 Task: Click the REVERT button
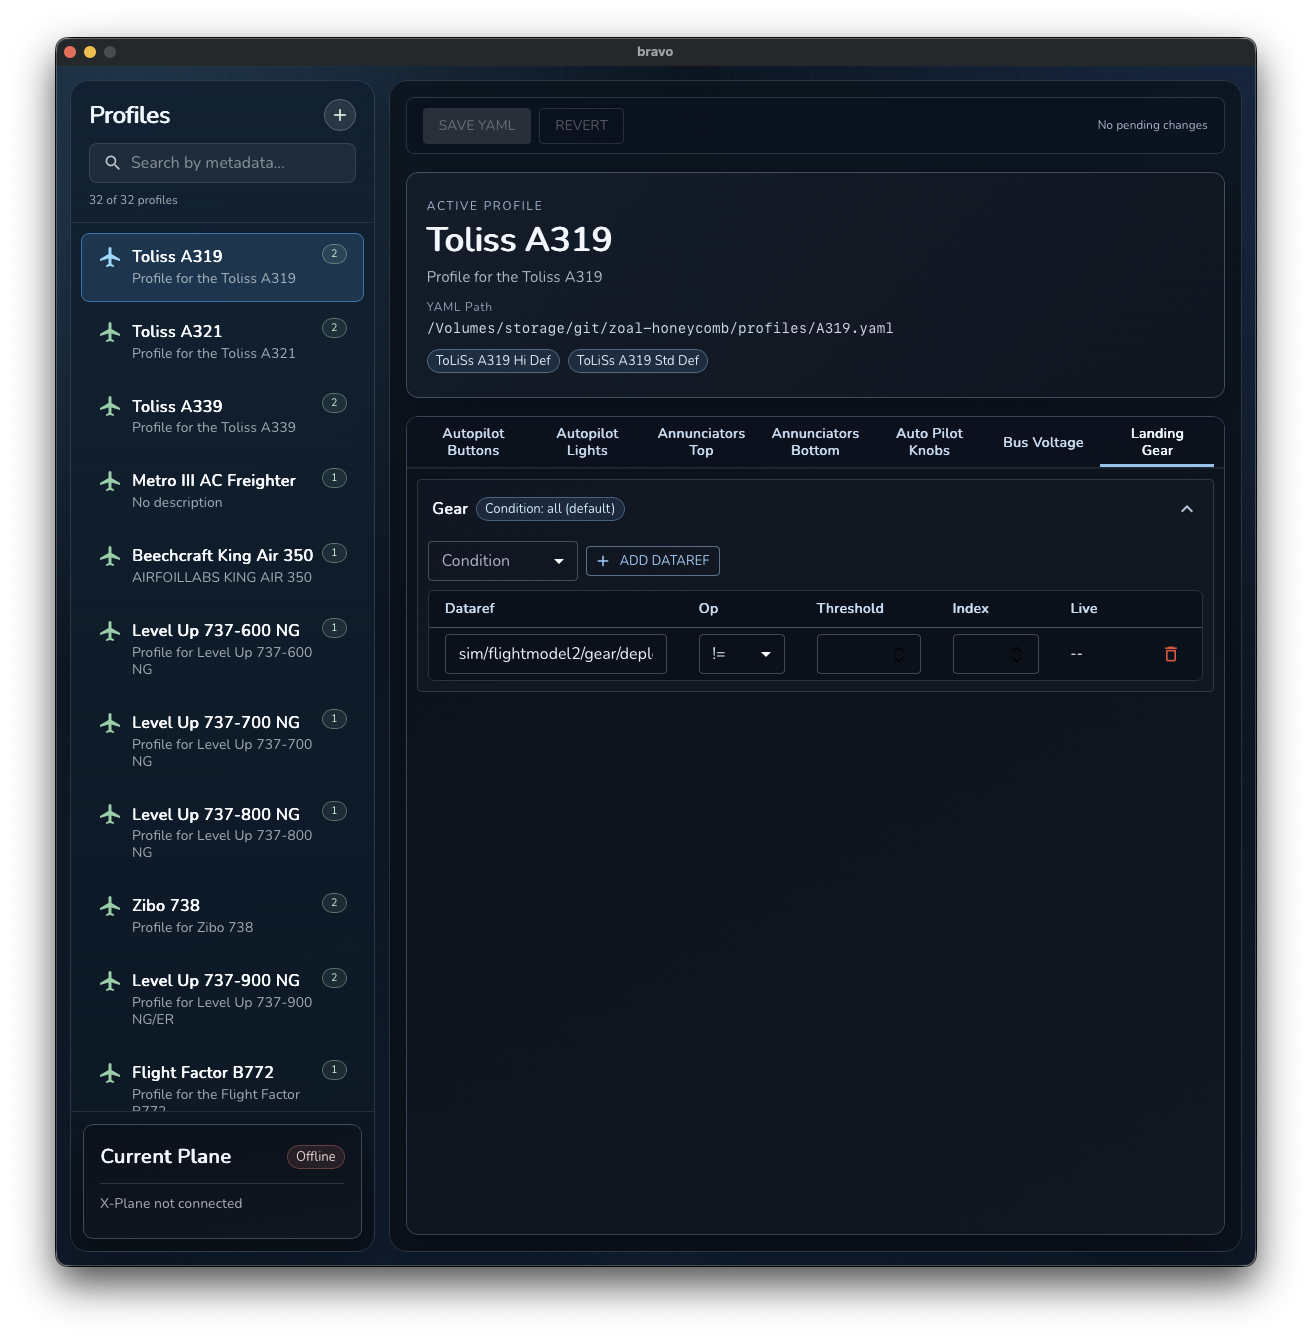pyautogui.click(x=581, y=125)
